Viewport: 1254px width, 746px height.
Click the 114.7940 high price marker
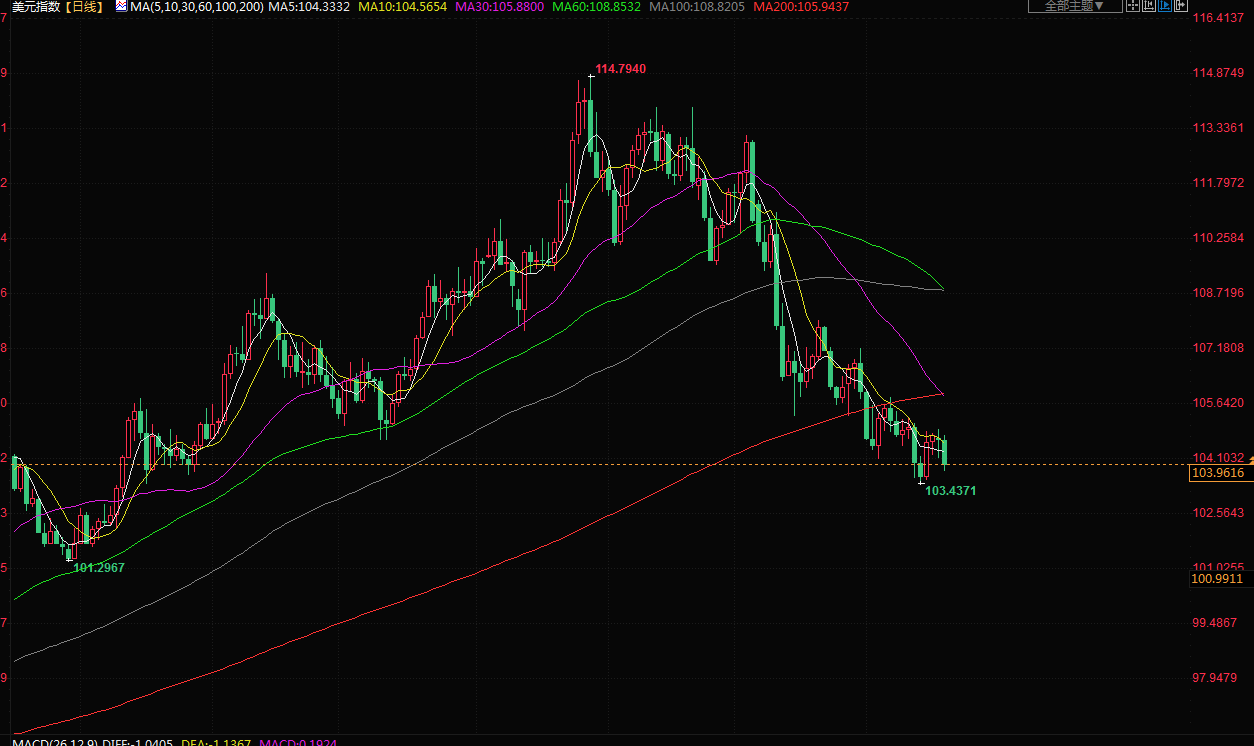point(620,69)
